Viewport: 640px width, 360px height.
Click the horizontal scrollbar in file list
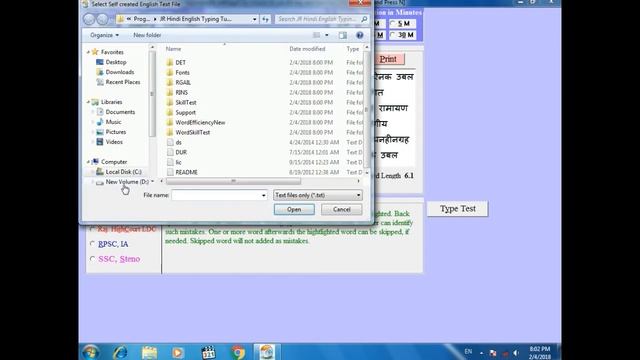[233, 181]
